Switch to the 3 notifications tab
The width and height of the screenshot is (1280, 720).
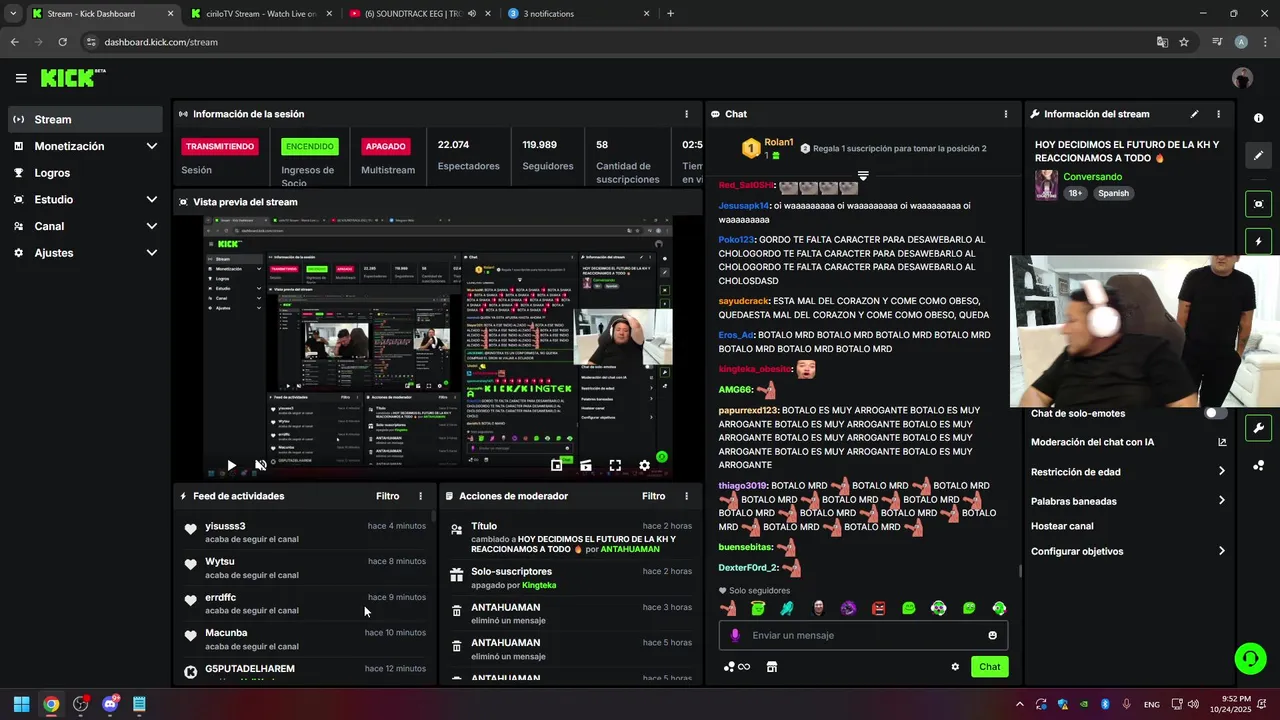click(578, 14)
